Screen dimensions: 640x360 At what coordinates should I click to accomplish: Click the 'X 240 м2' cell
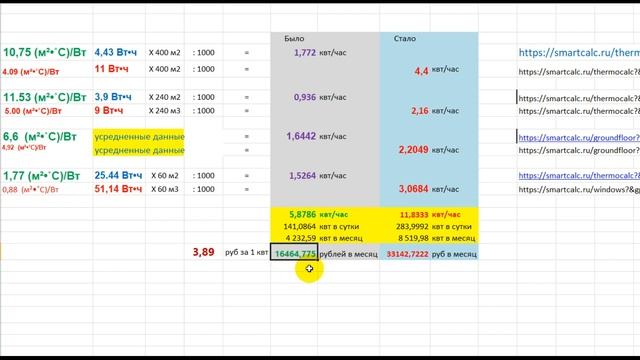click(x=164, y=97)
